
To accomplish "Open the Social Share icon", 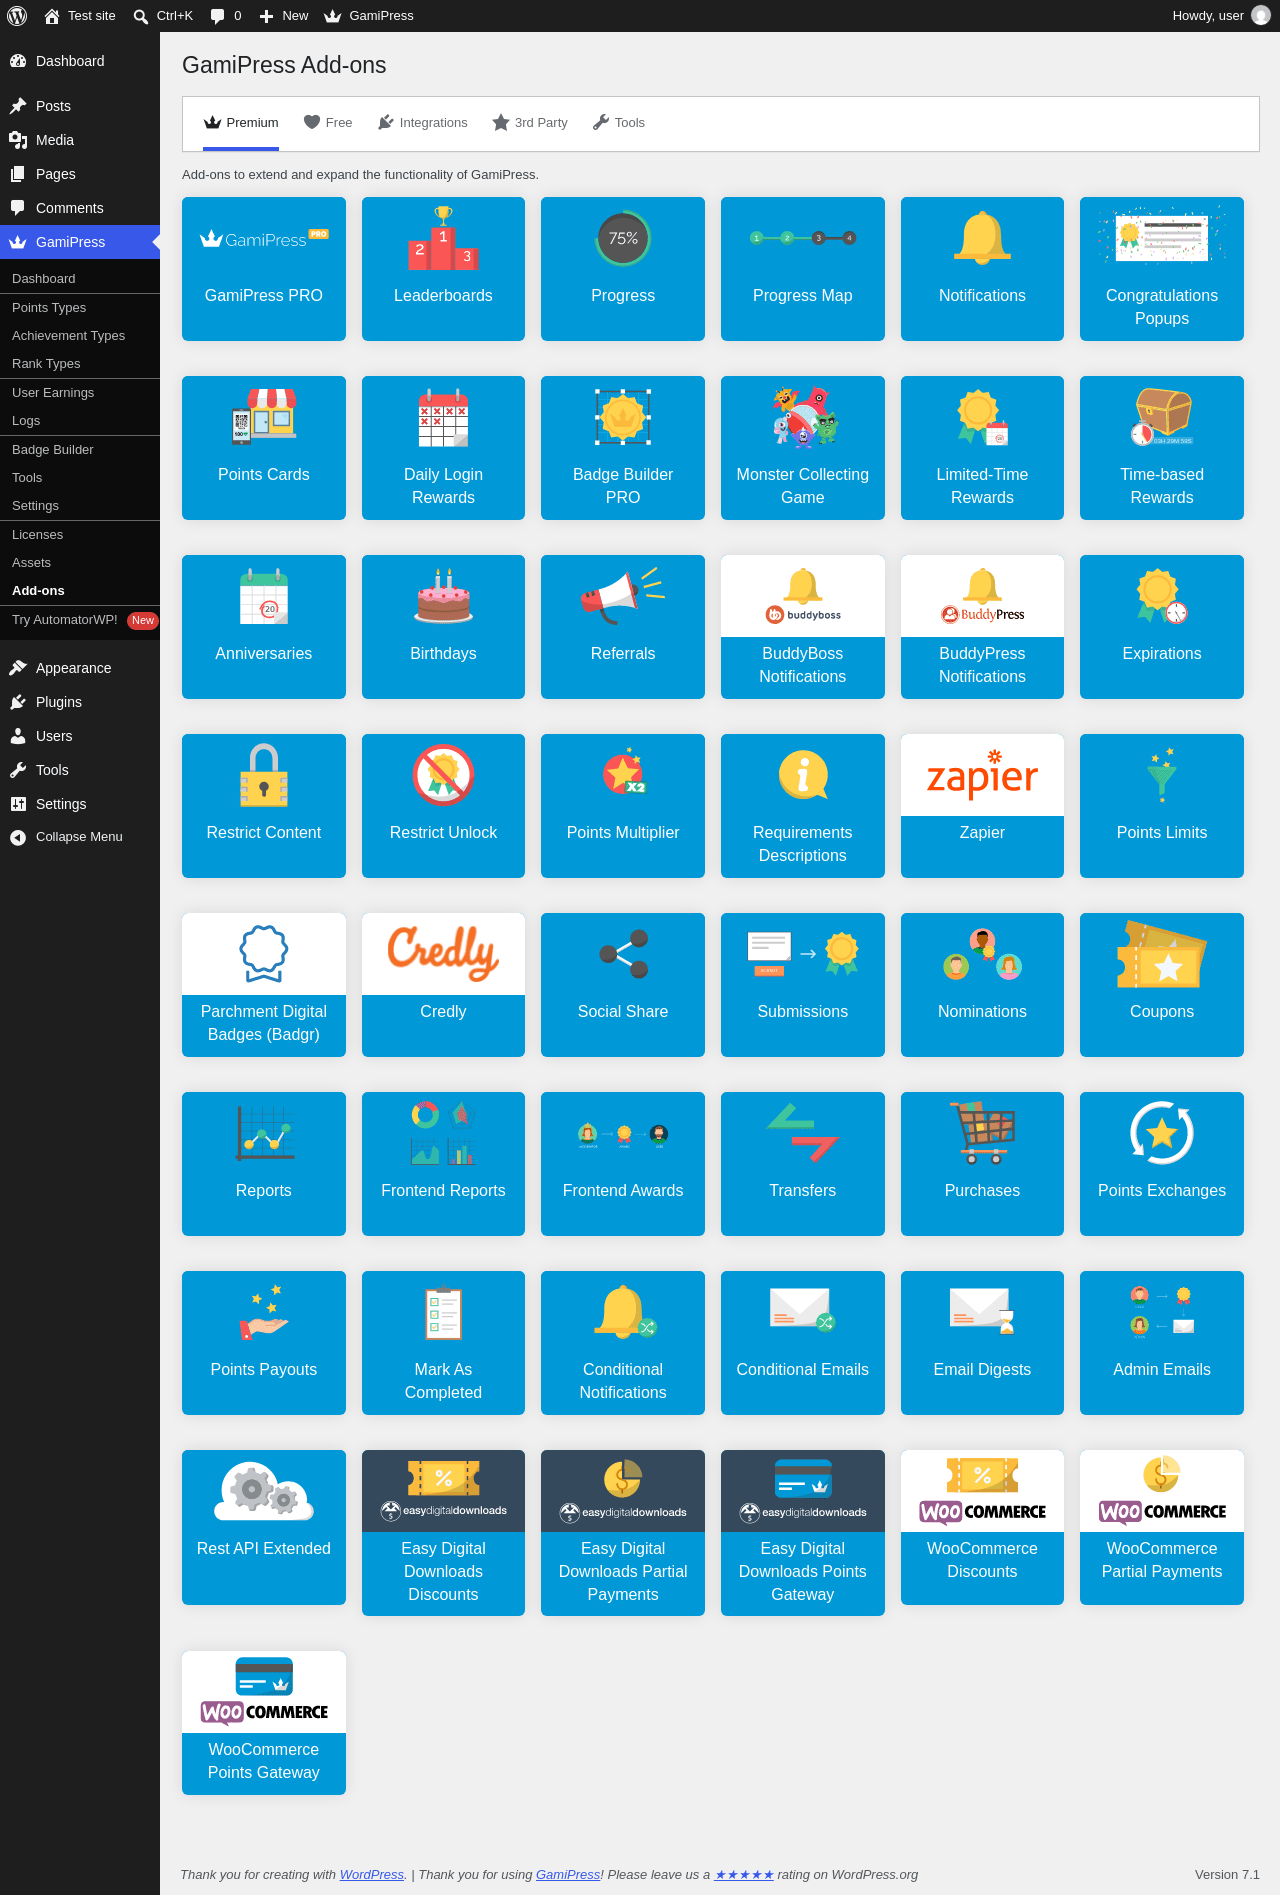I will click(x=623, y=954).
